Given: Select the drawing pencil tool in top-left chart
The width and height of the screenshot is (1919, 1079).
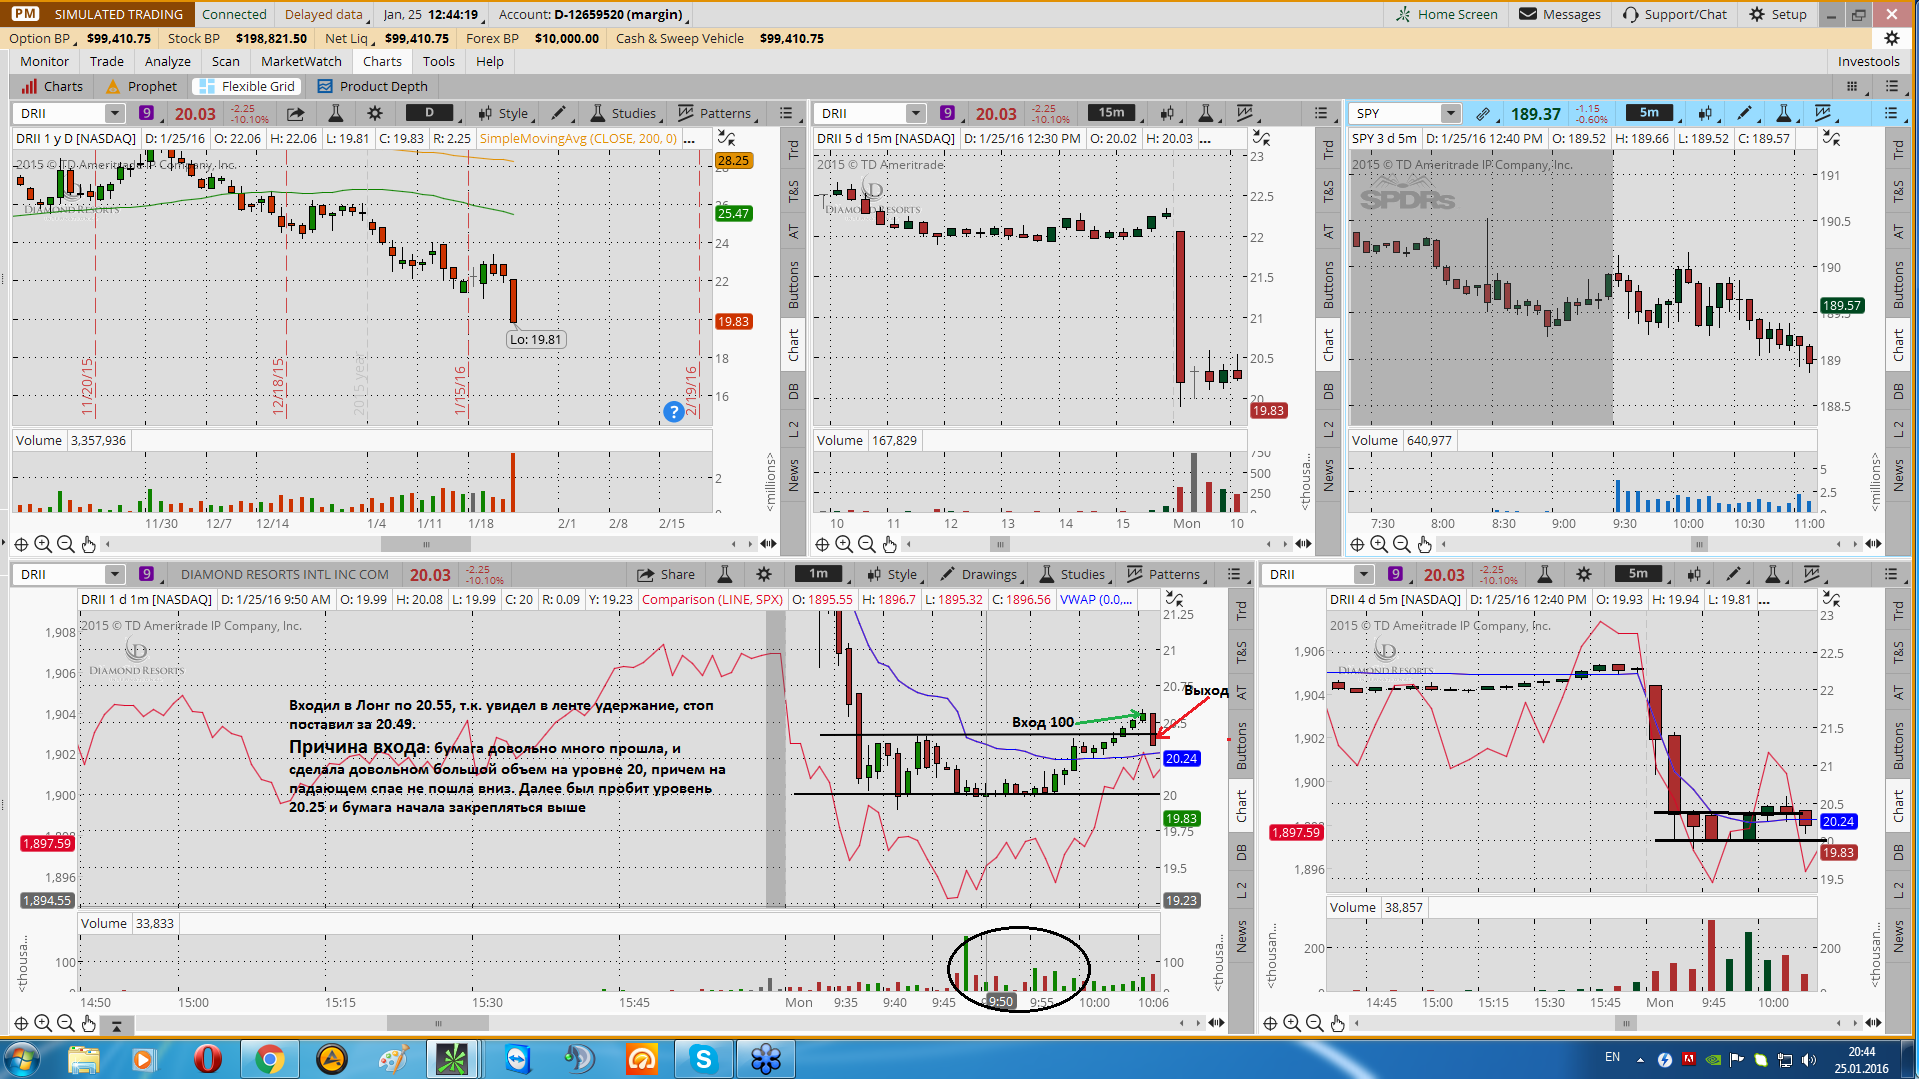Looking at the screenshot, I should click(559, 113).
